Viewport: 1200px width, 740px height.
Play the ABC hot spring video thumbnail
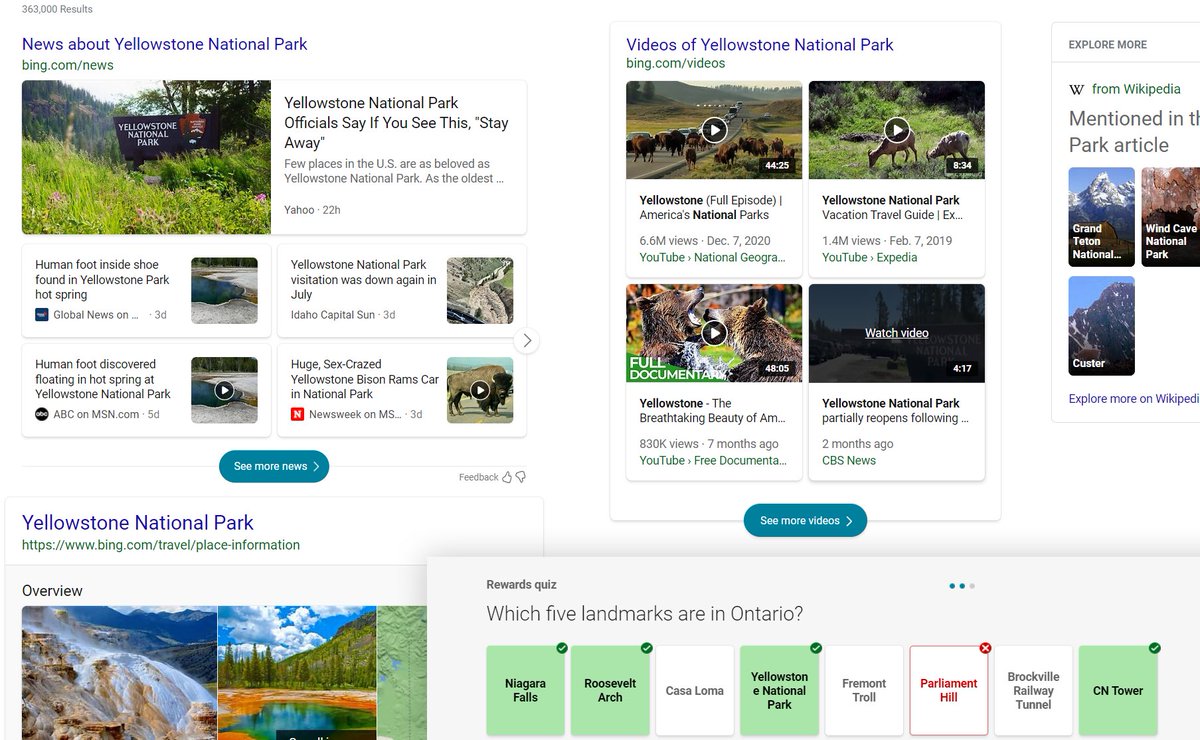224,390
